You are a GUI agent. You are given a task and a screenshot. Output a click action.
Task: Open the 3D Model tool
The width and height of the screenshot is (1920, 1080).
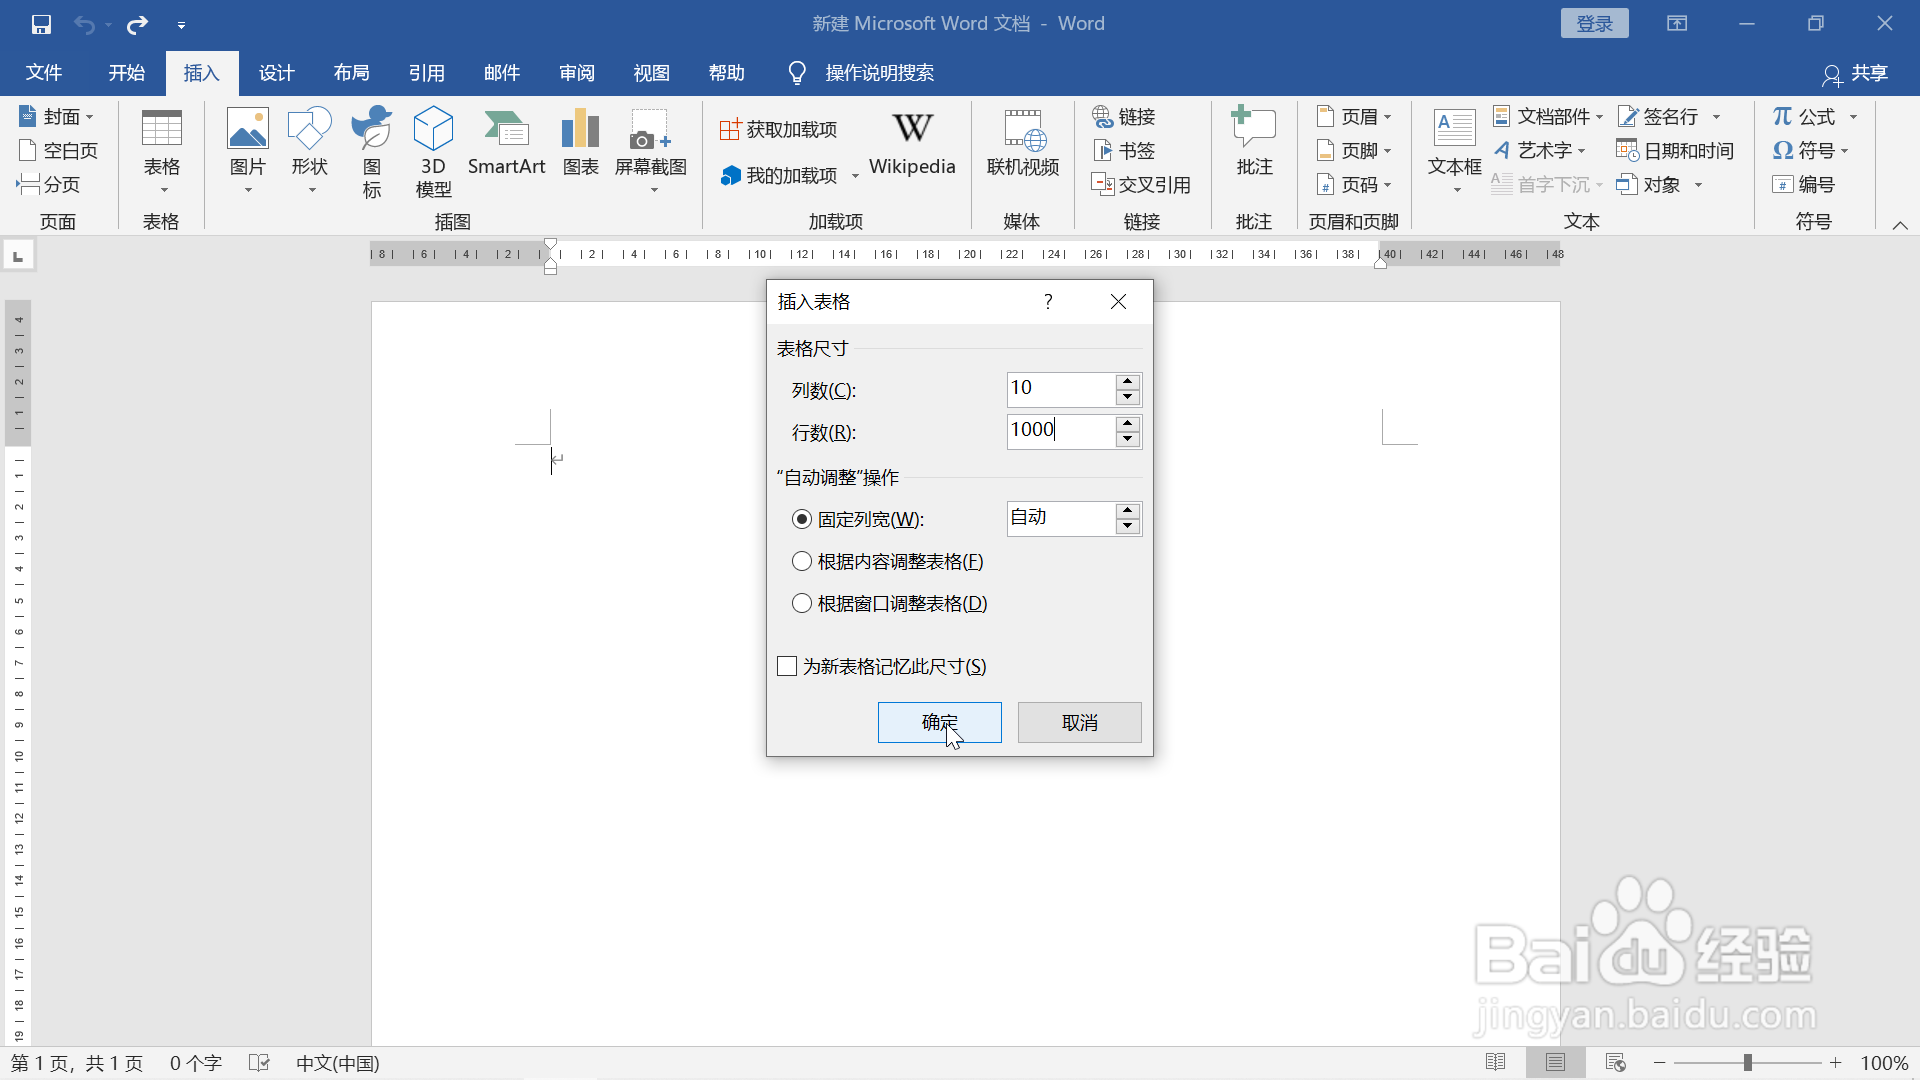tap(433, 148)
